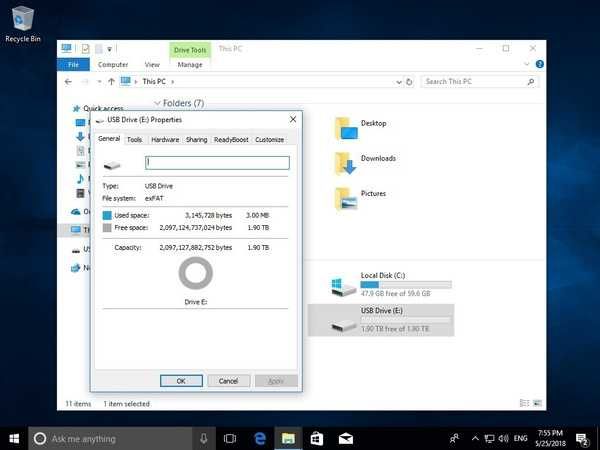Click the Refresh button in address bar
Screen dimensions: 600x450
(x=409, y=82)
